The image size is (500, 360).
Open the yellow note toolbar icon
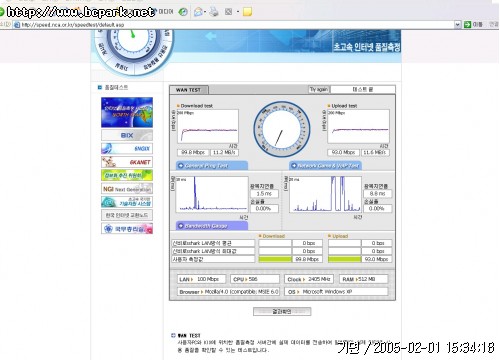click(x=247, y=12)
